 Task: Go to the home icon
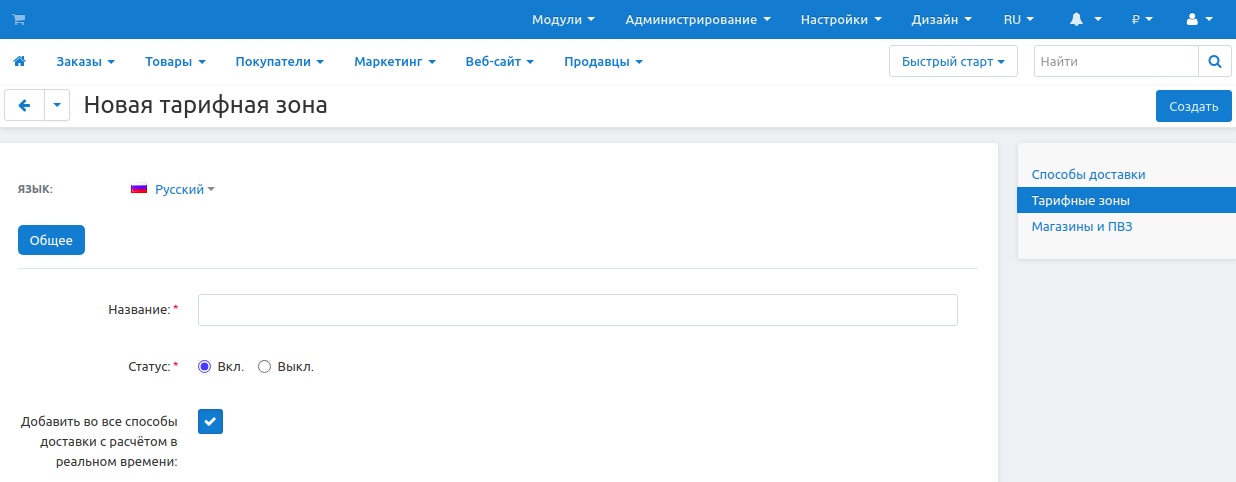tap(19, 62)
